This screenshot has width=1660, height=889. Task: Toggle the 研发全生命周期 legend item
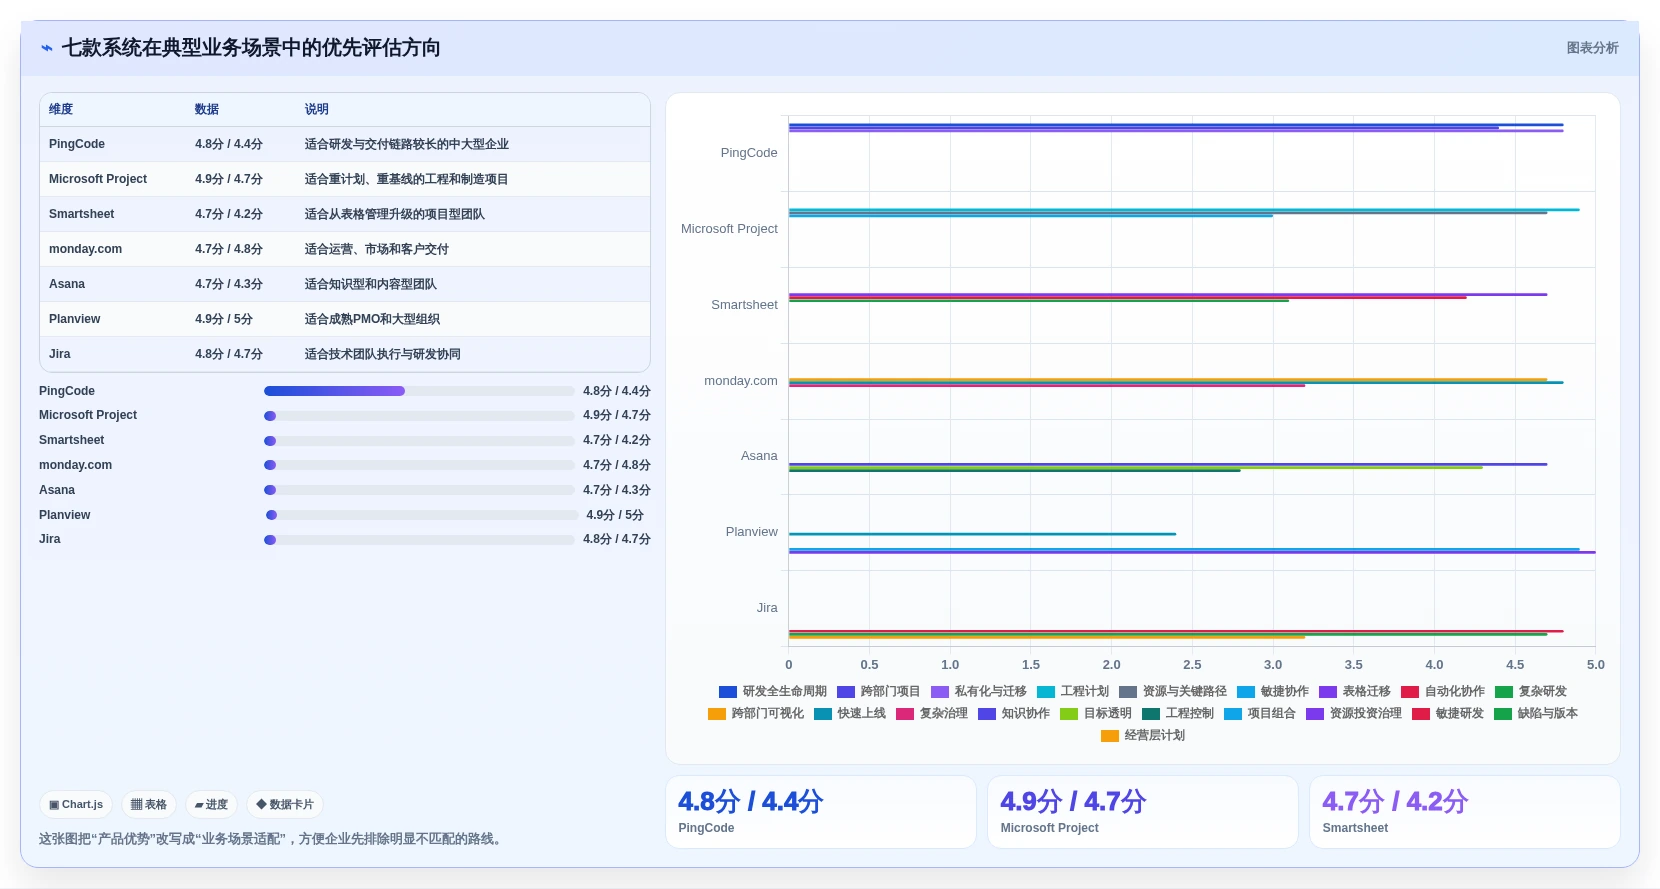coord(773,691)
